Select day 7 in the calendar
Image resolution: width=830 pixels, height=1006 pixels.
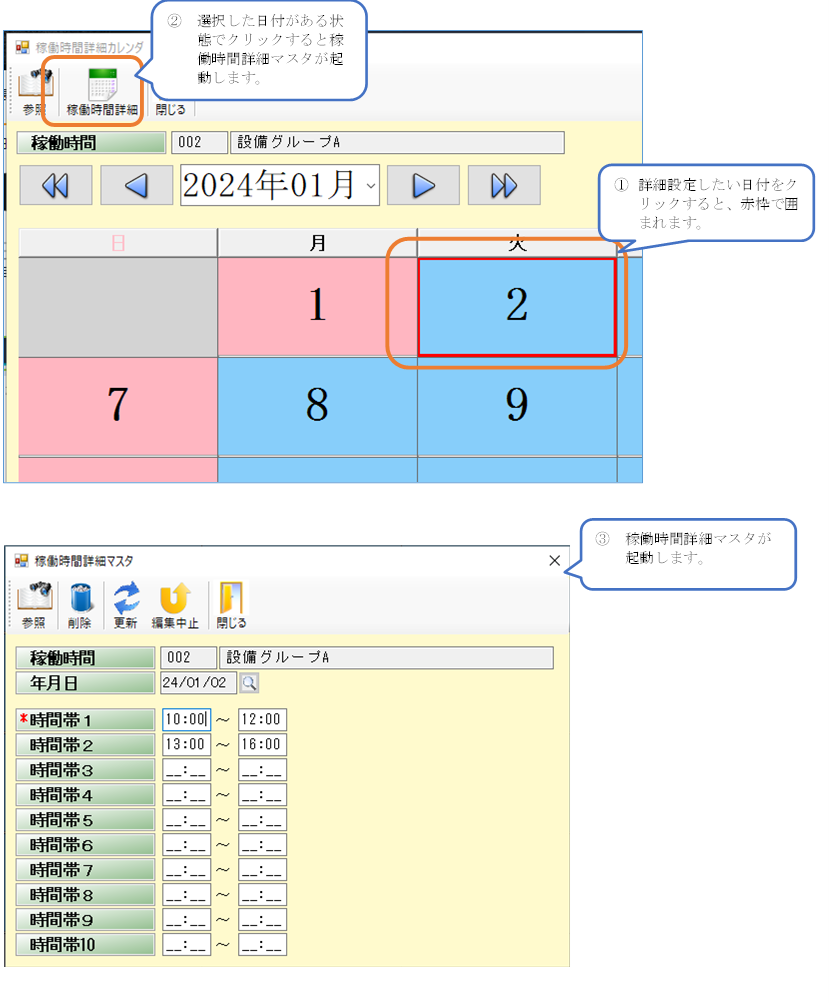tap(117, 405)
